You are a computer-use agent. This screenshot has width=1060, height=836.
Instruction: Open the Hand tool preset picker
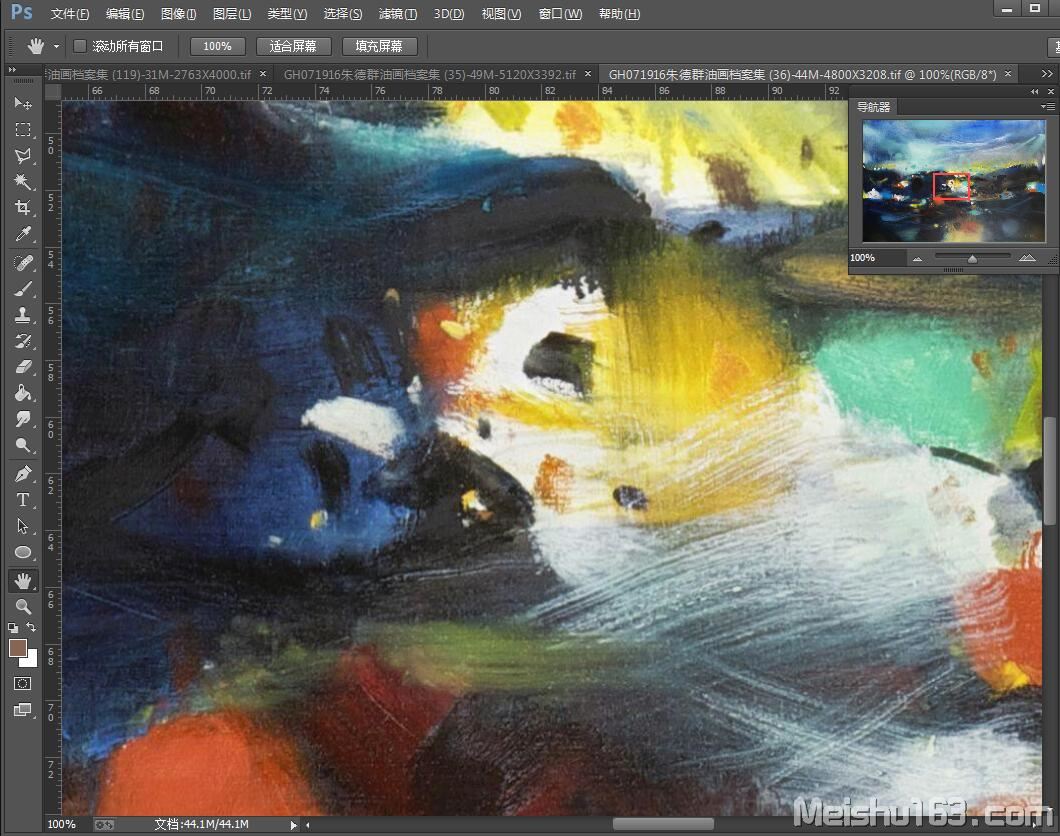click(x=56, y=47)
